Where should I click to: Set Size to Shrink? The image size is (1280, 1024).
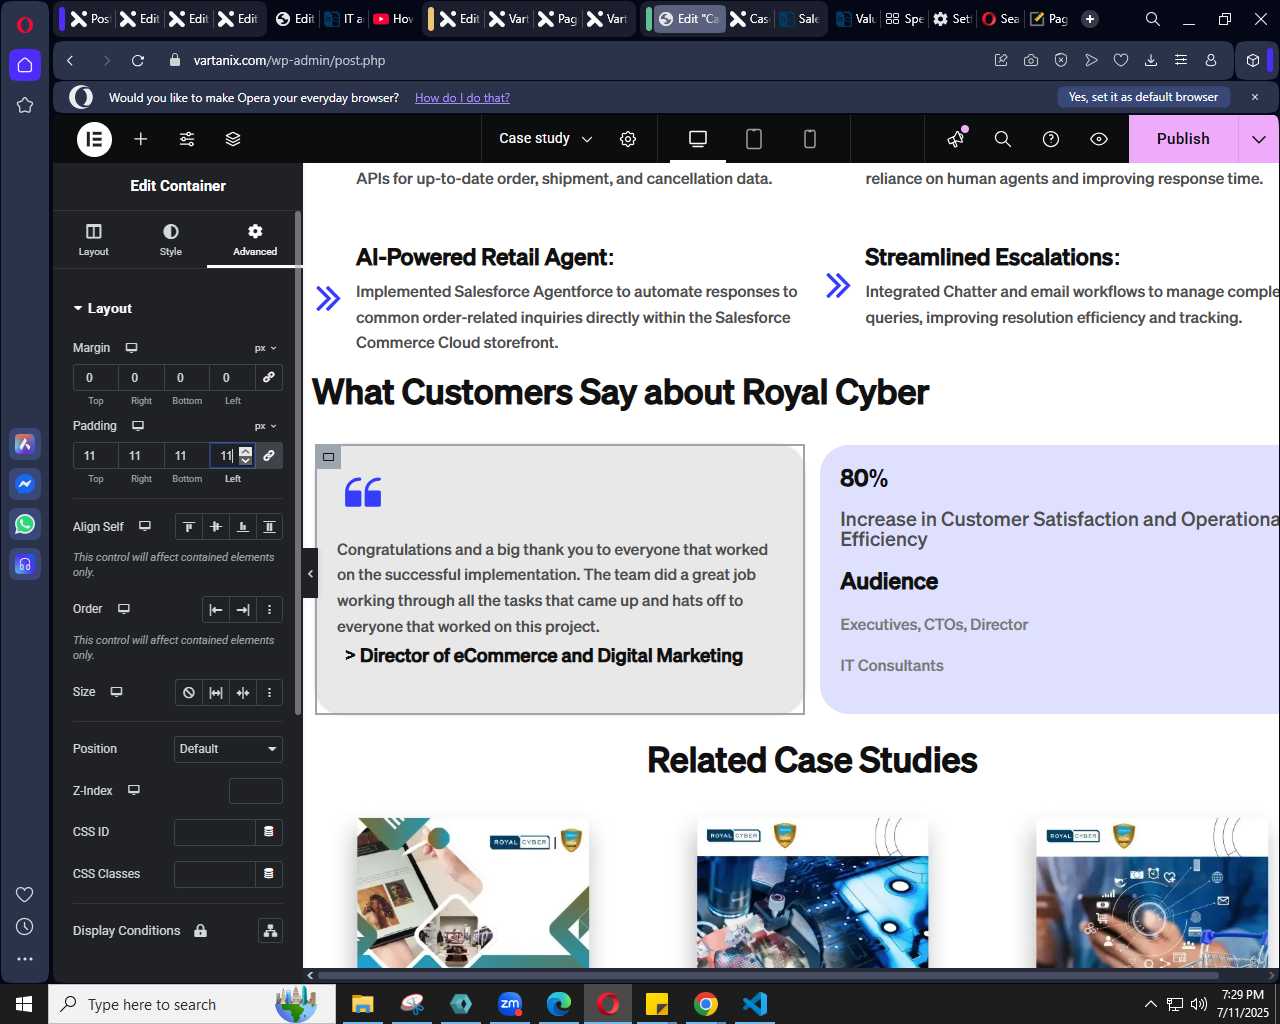point(242,693)
